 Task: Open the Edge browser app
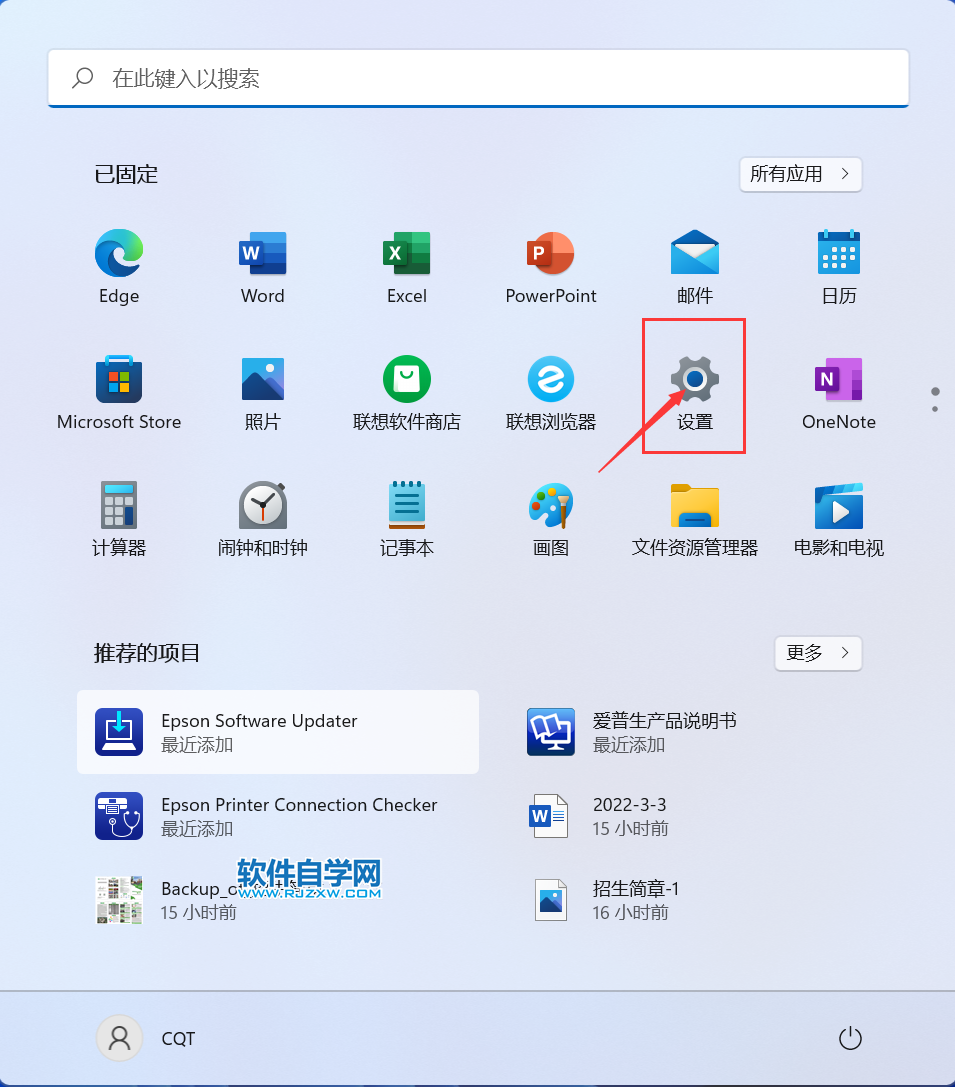tap(119, 267)
